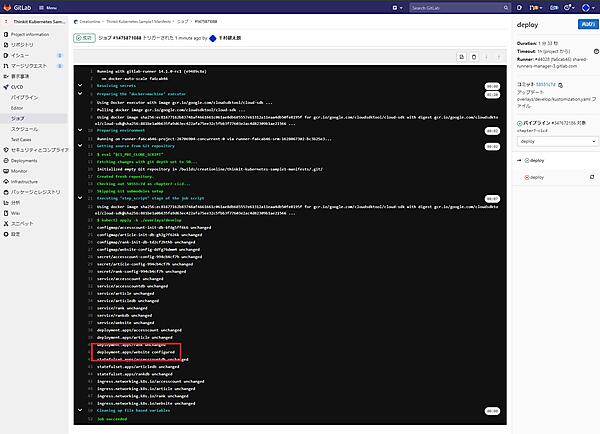
Task: Collapse the Executing step_script section
Action: [x=80, y=198]
